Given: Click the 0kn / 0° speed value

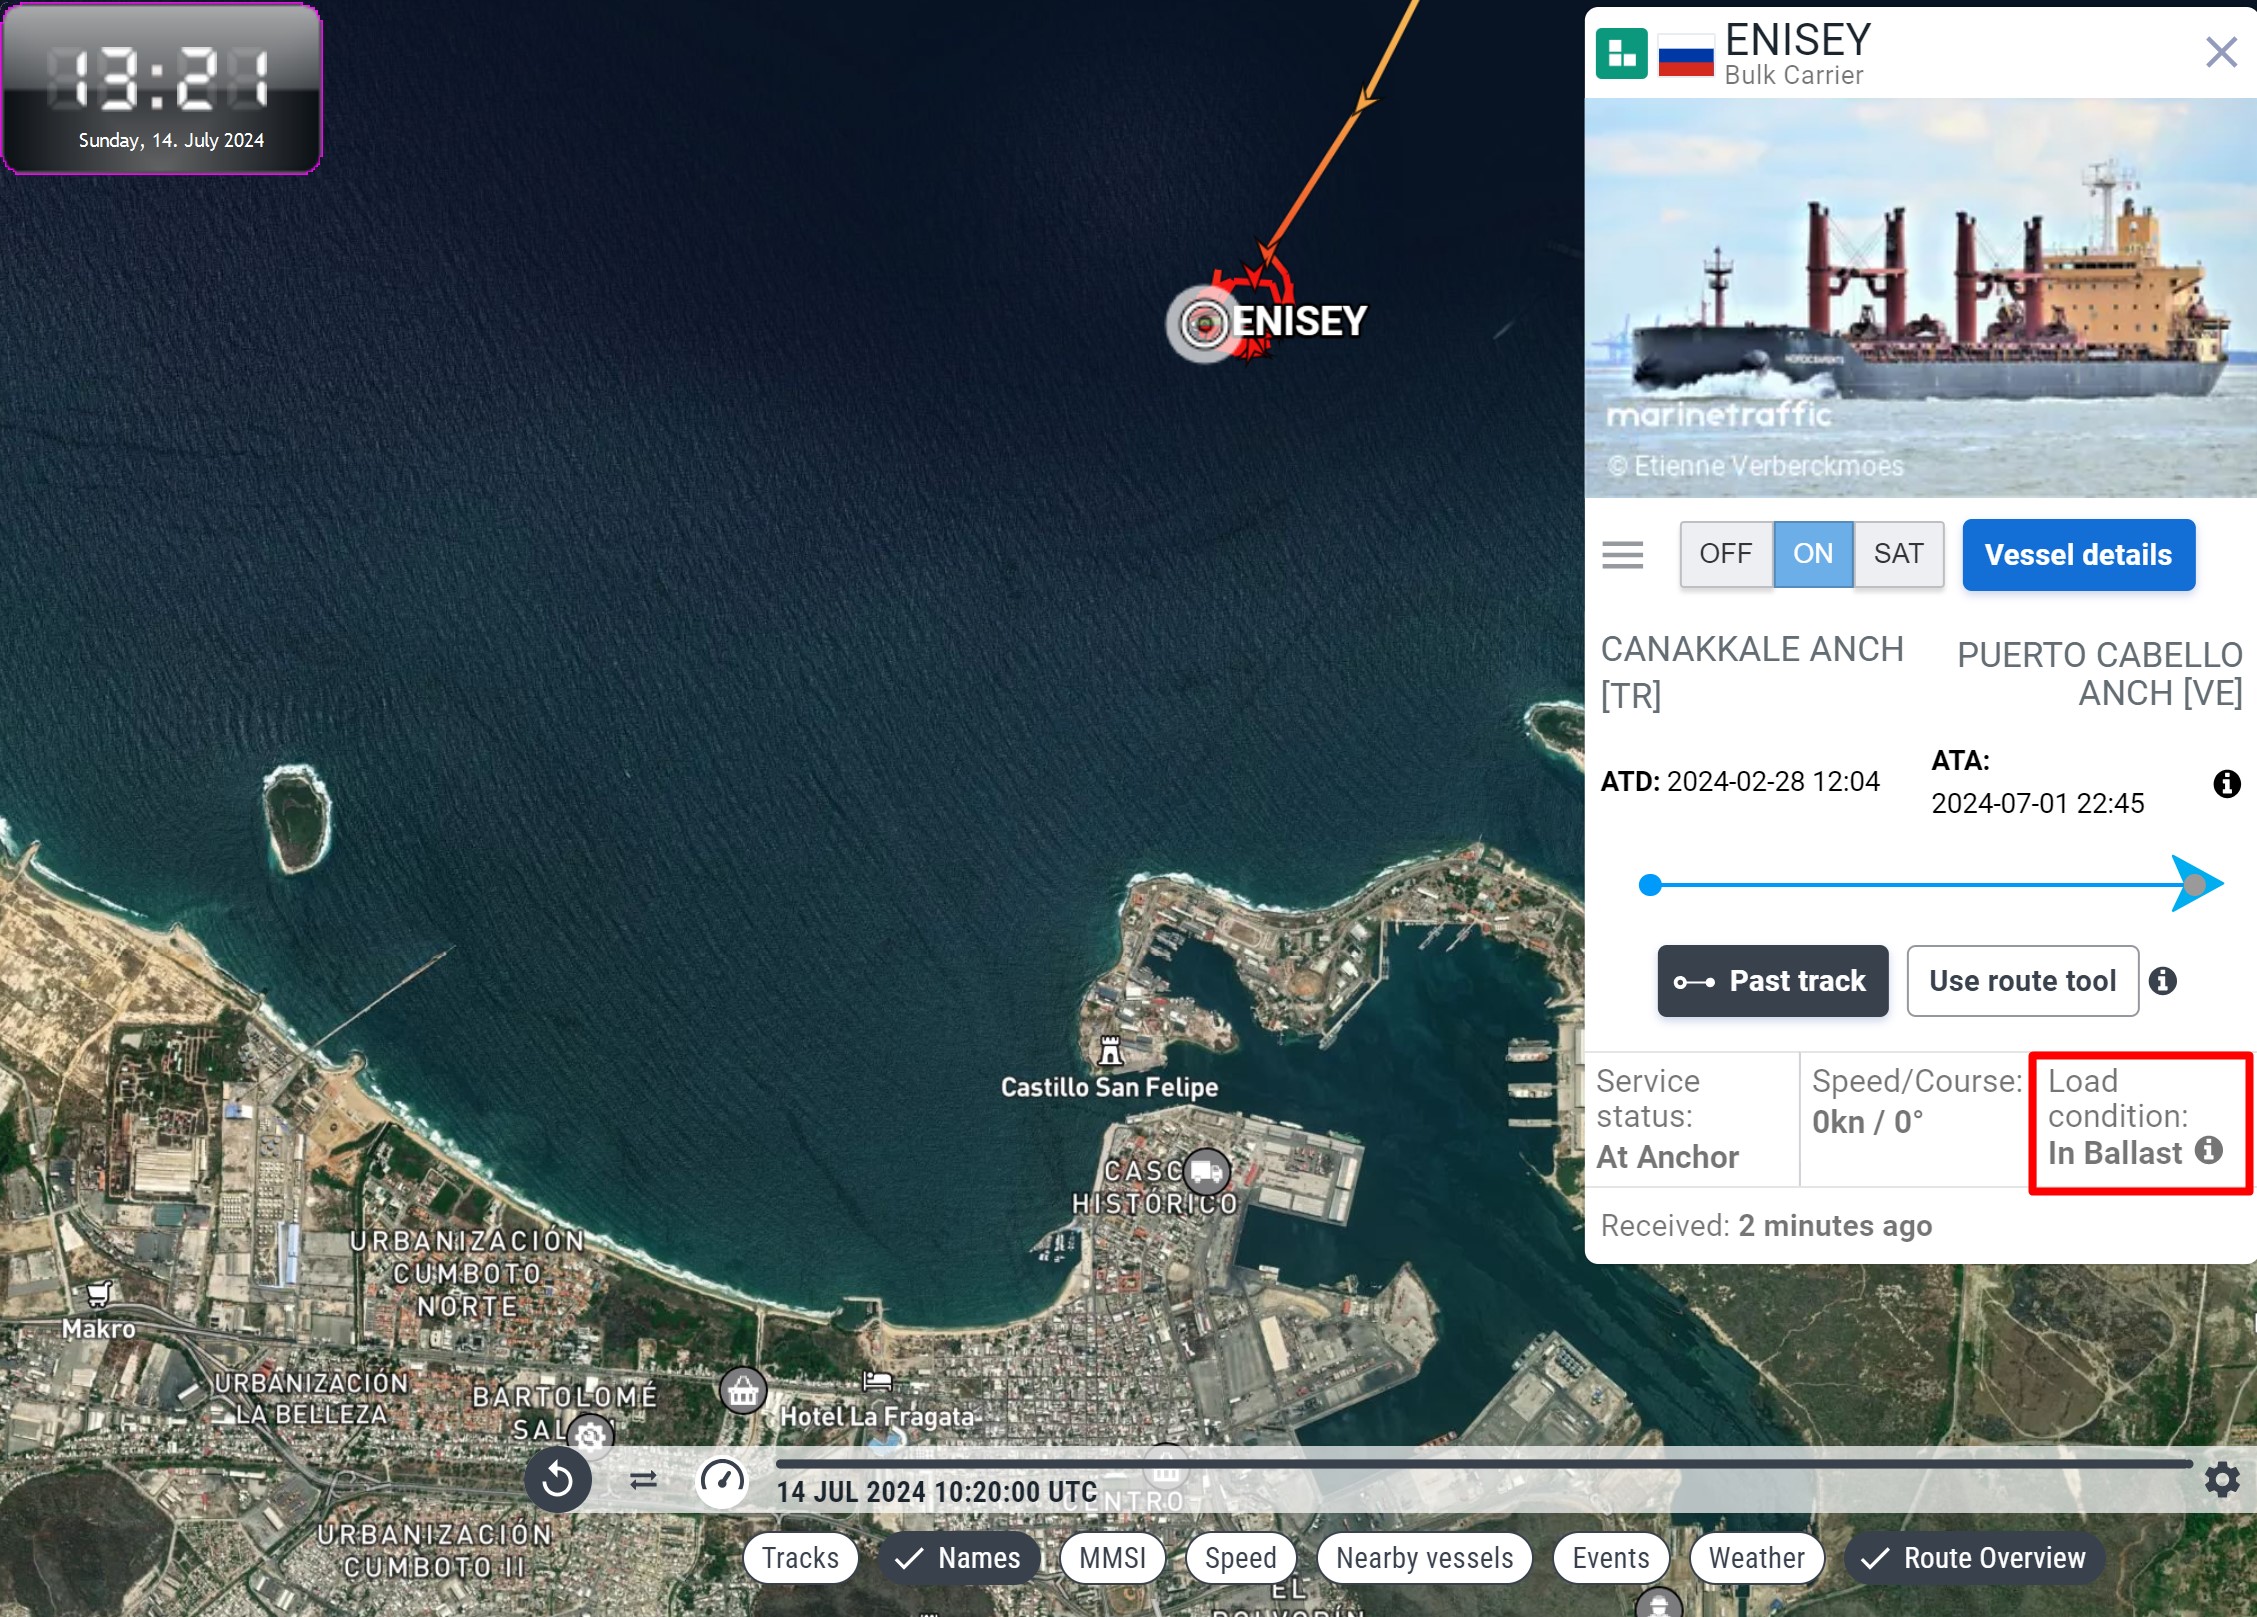Looking at the screenshot, I should [1867, 1122].
